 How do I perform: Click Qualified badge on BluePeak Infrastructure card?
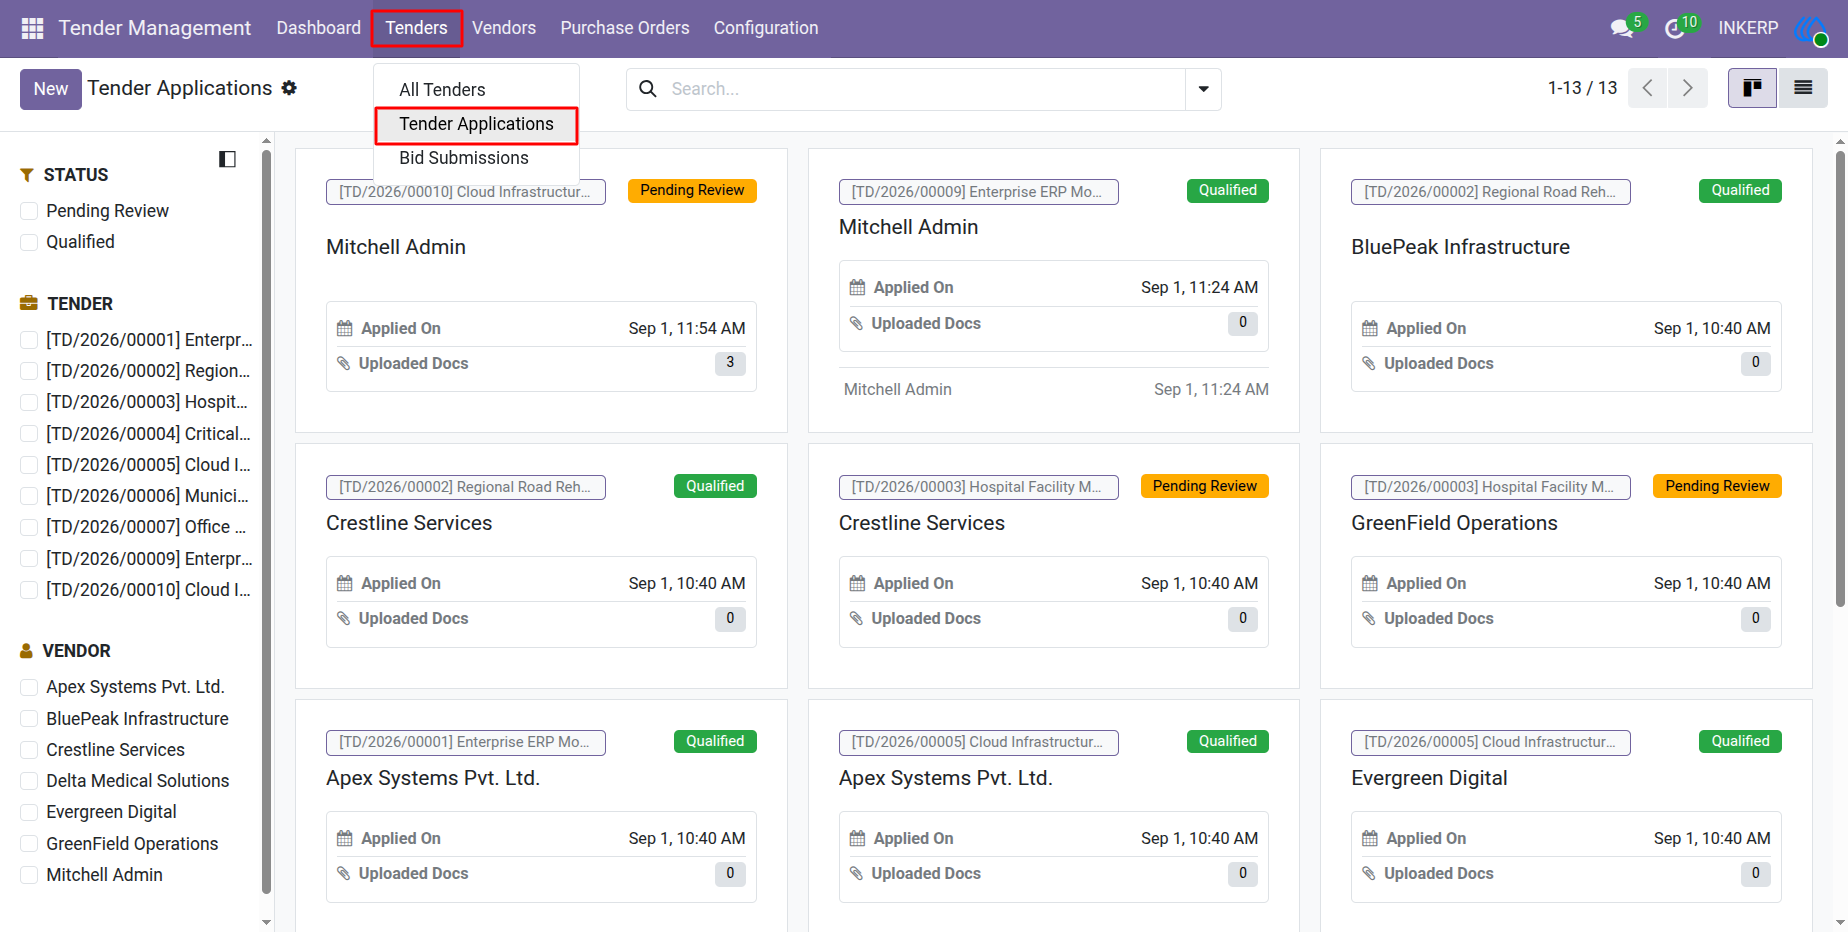1740,190
